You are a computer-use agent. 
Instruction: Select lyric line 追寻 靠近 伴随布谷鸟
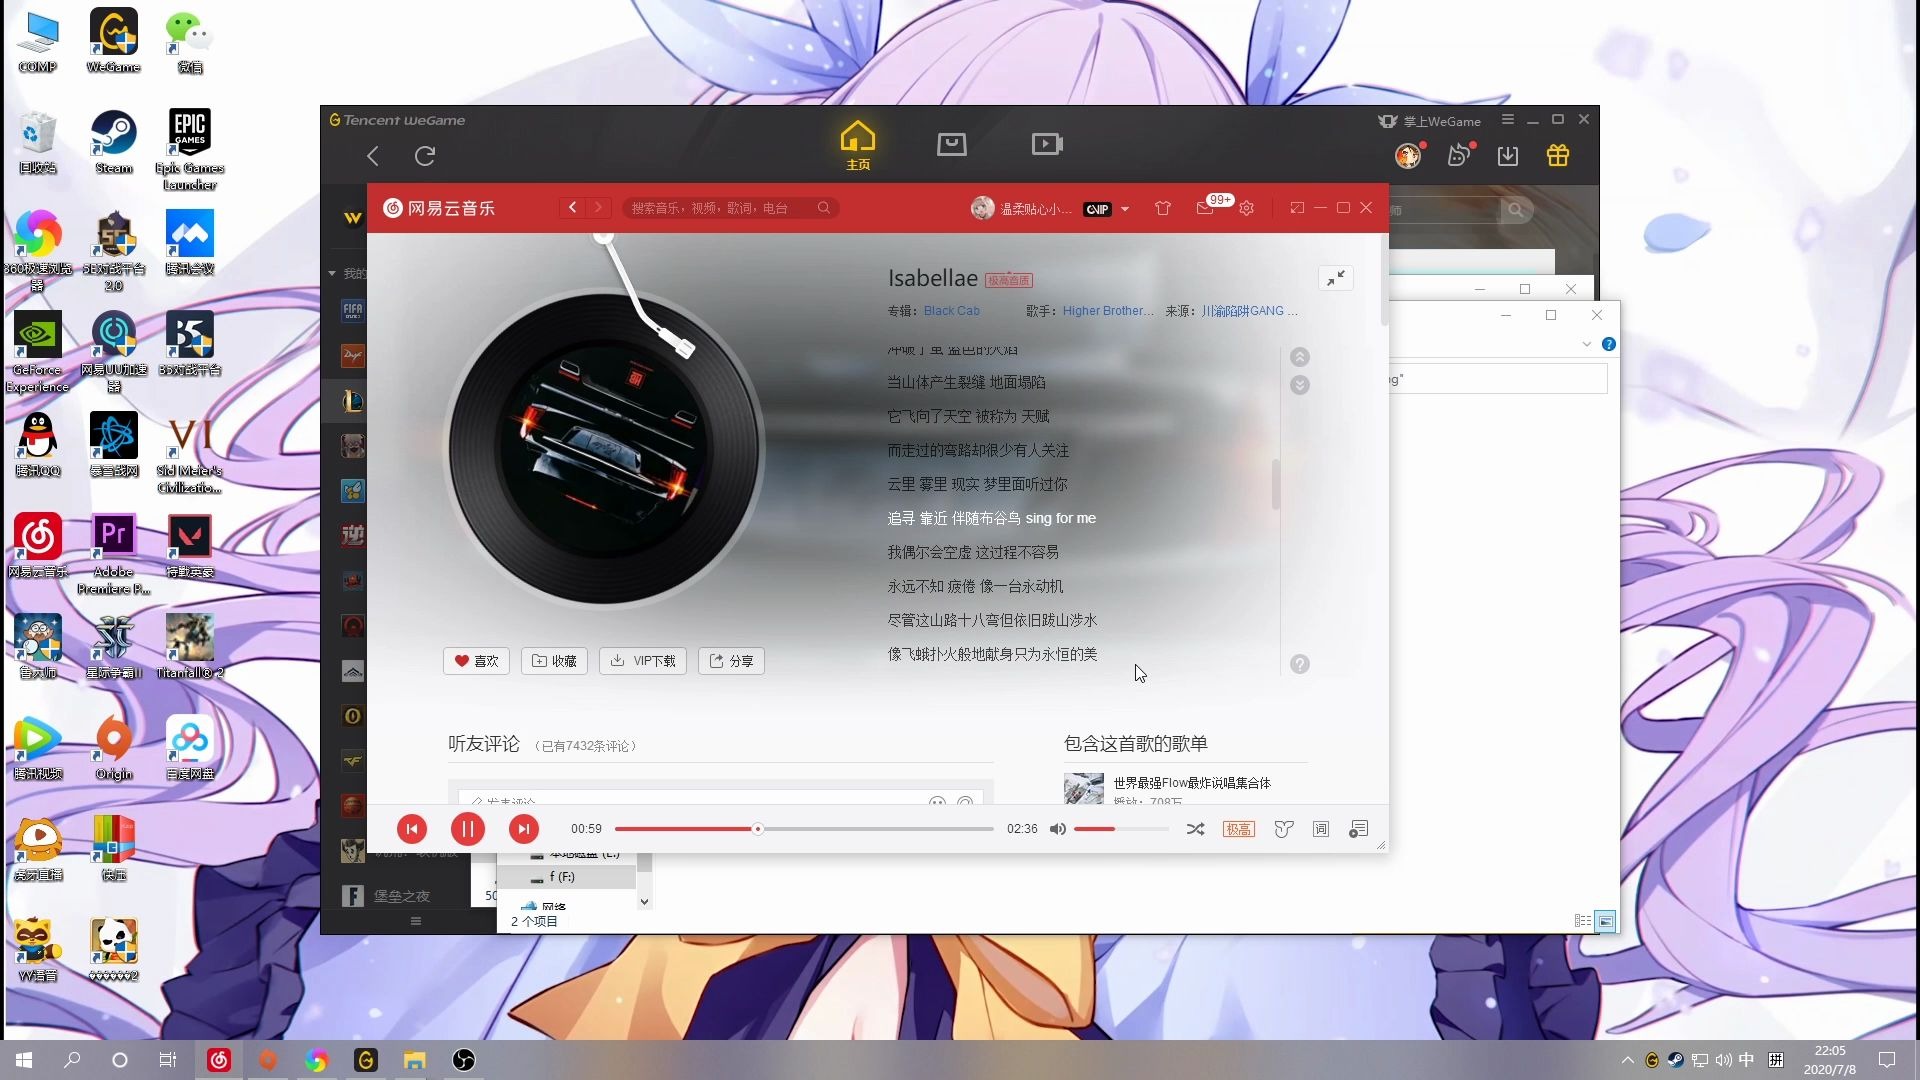991,518
